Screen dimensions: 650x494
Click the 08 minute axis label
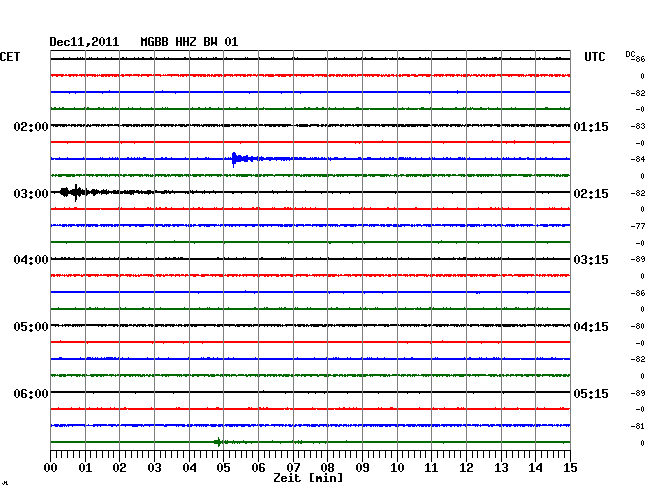327,467
